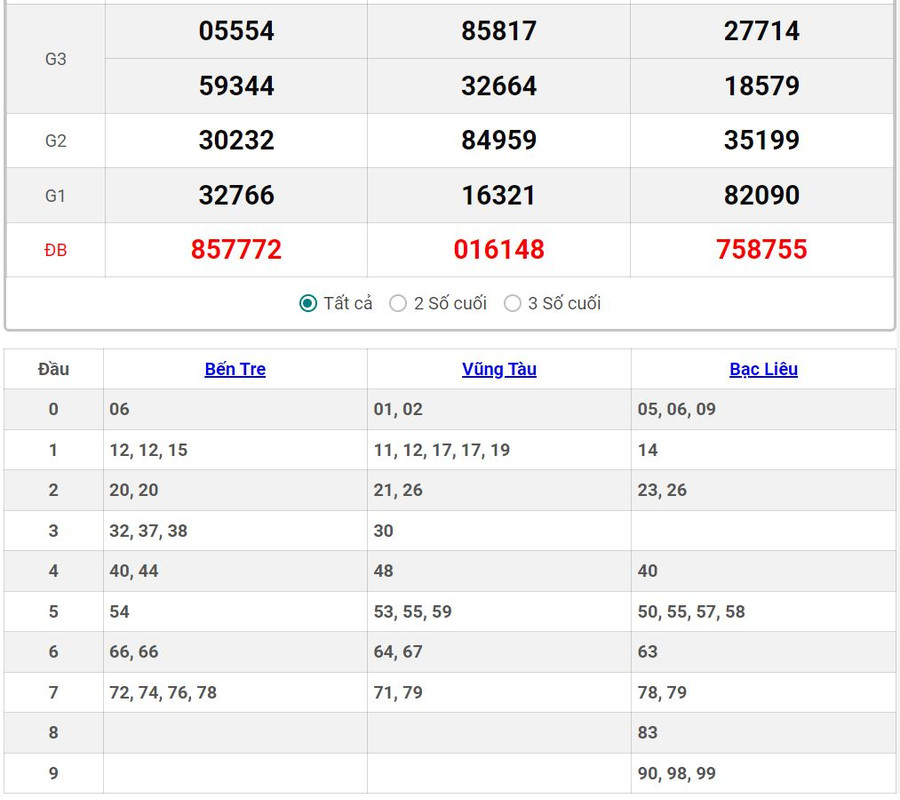
Task: Click the G1 number 32766
Action: tap(236, 195)
